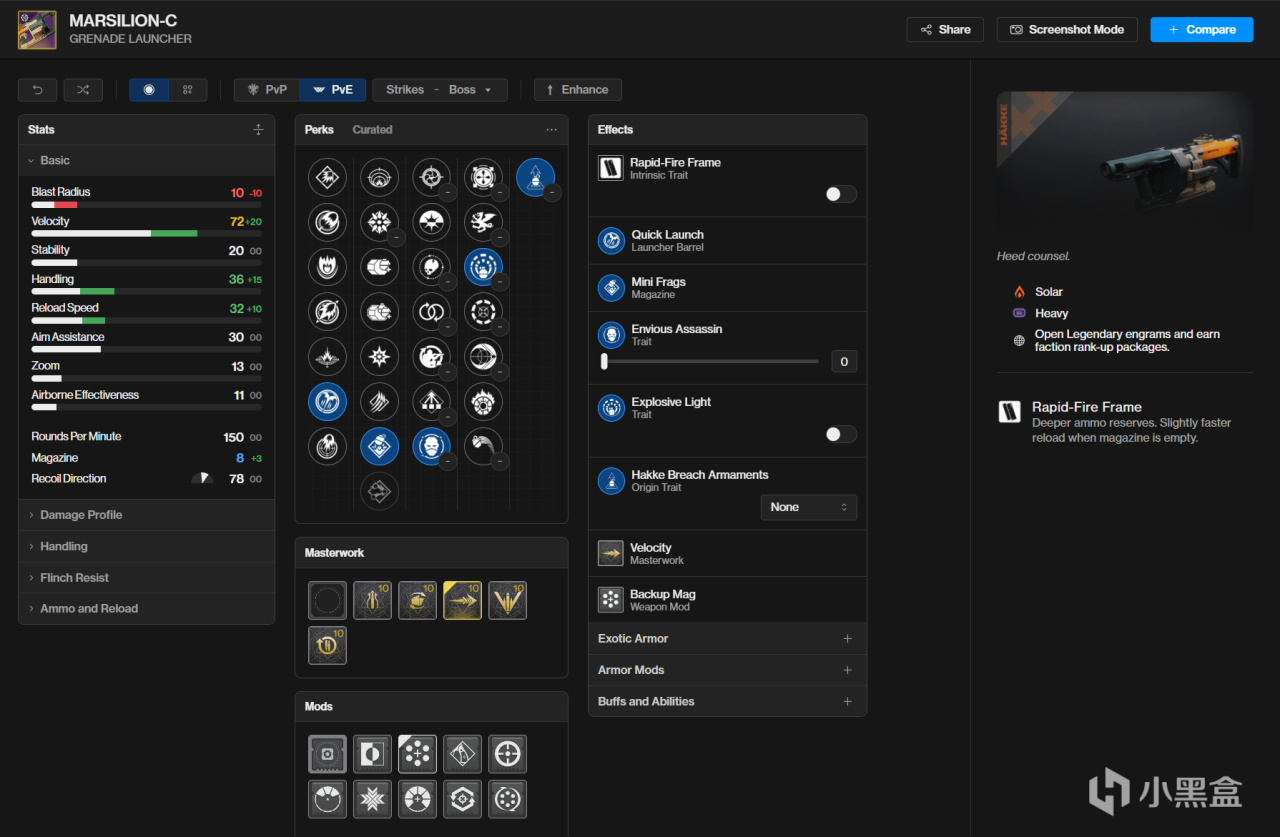Activate Screenshot Mode

tap(1067, 30)
